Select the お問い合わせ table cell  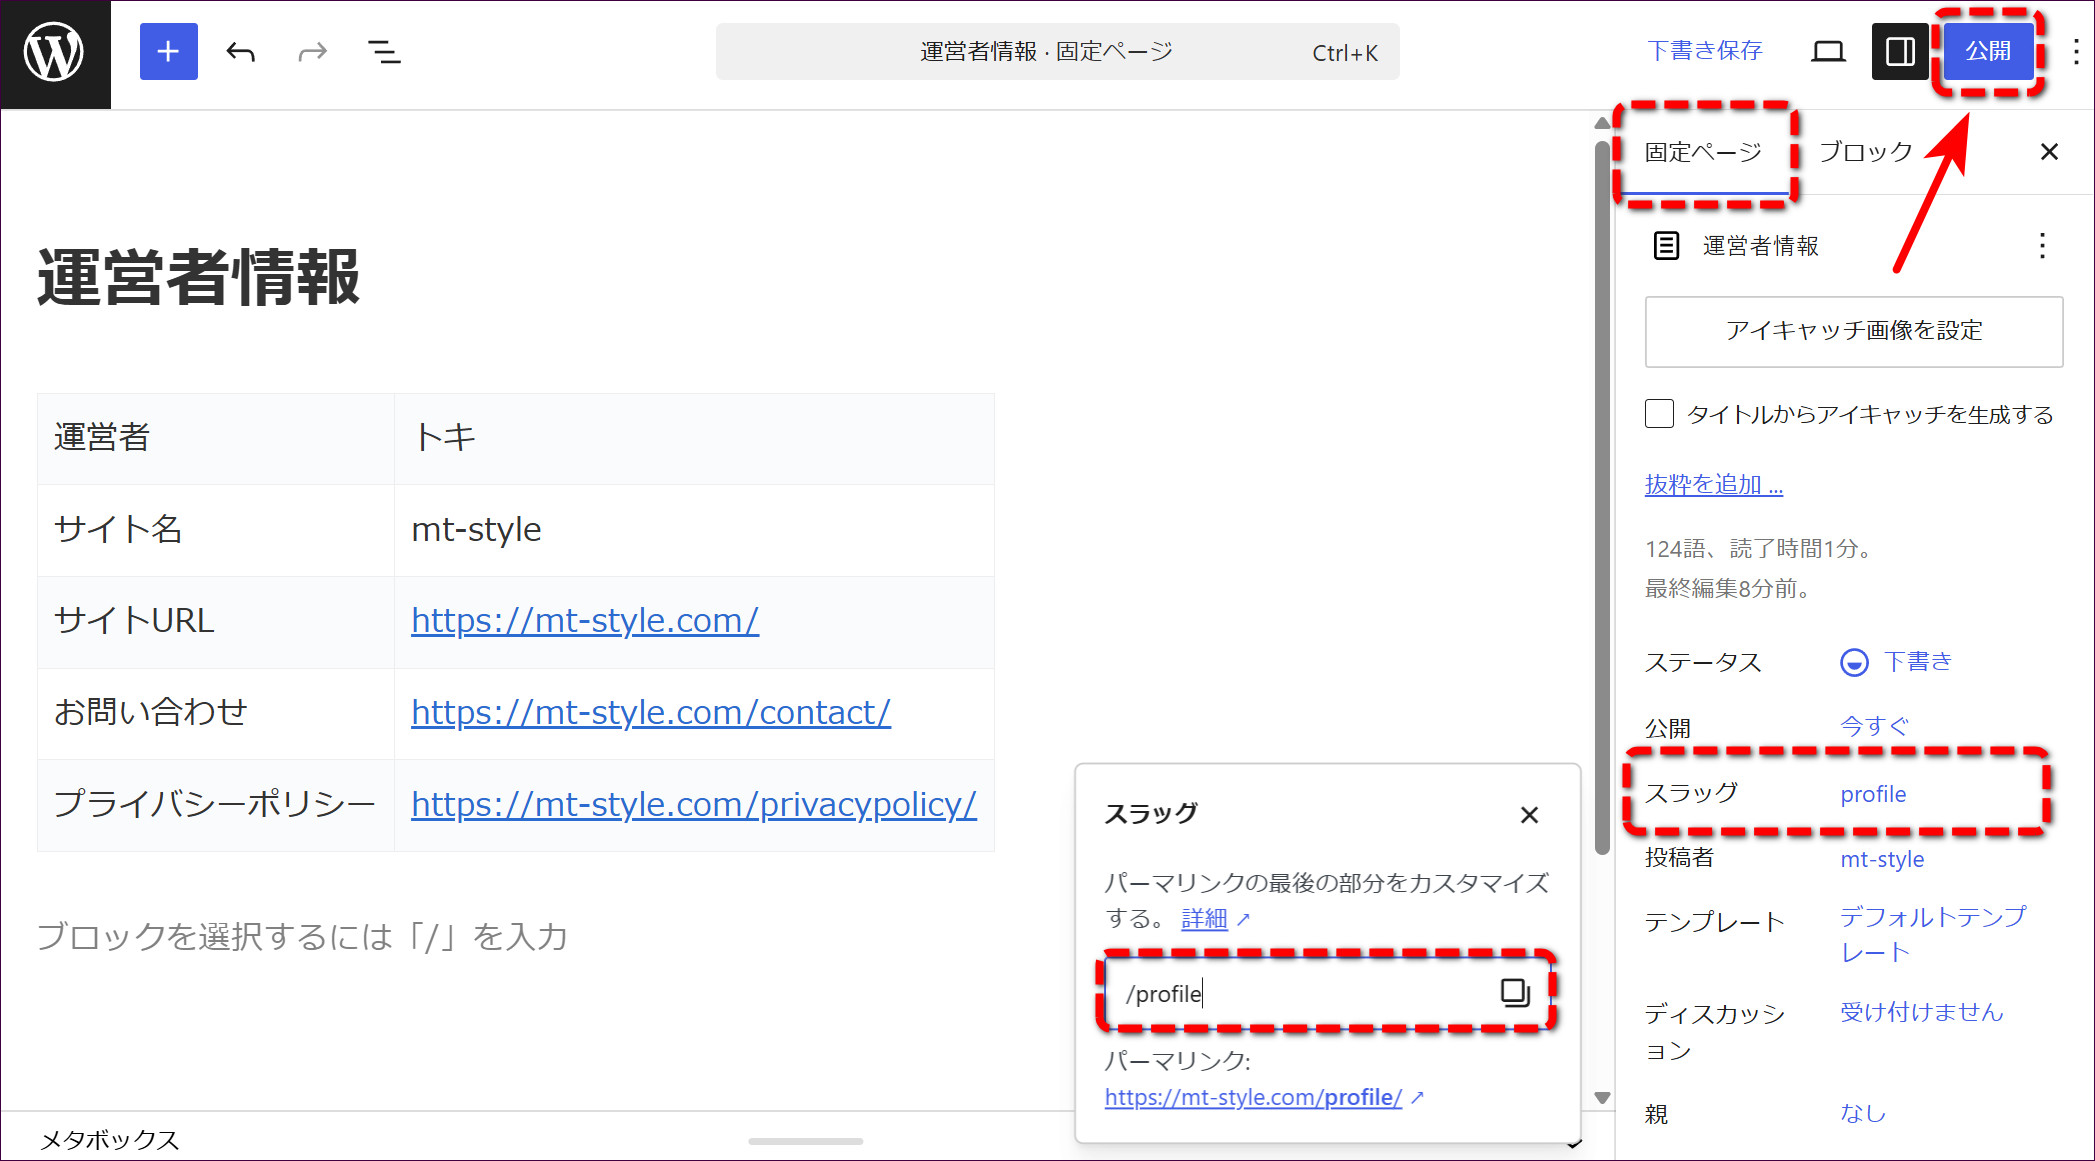[x=216, y=713]
